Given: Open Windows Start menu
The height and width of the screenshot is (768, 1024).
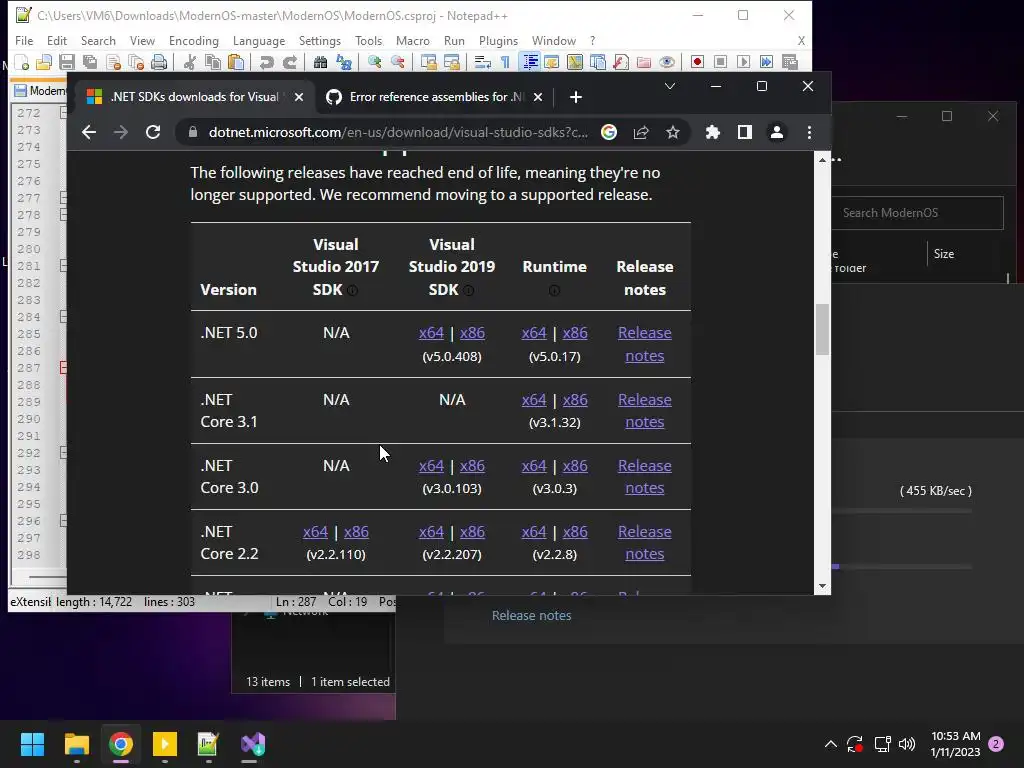Looking at the screenshot, I should (x=32, y=744).
